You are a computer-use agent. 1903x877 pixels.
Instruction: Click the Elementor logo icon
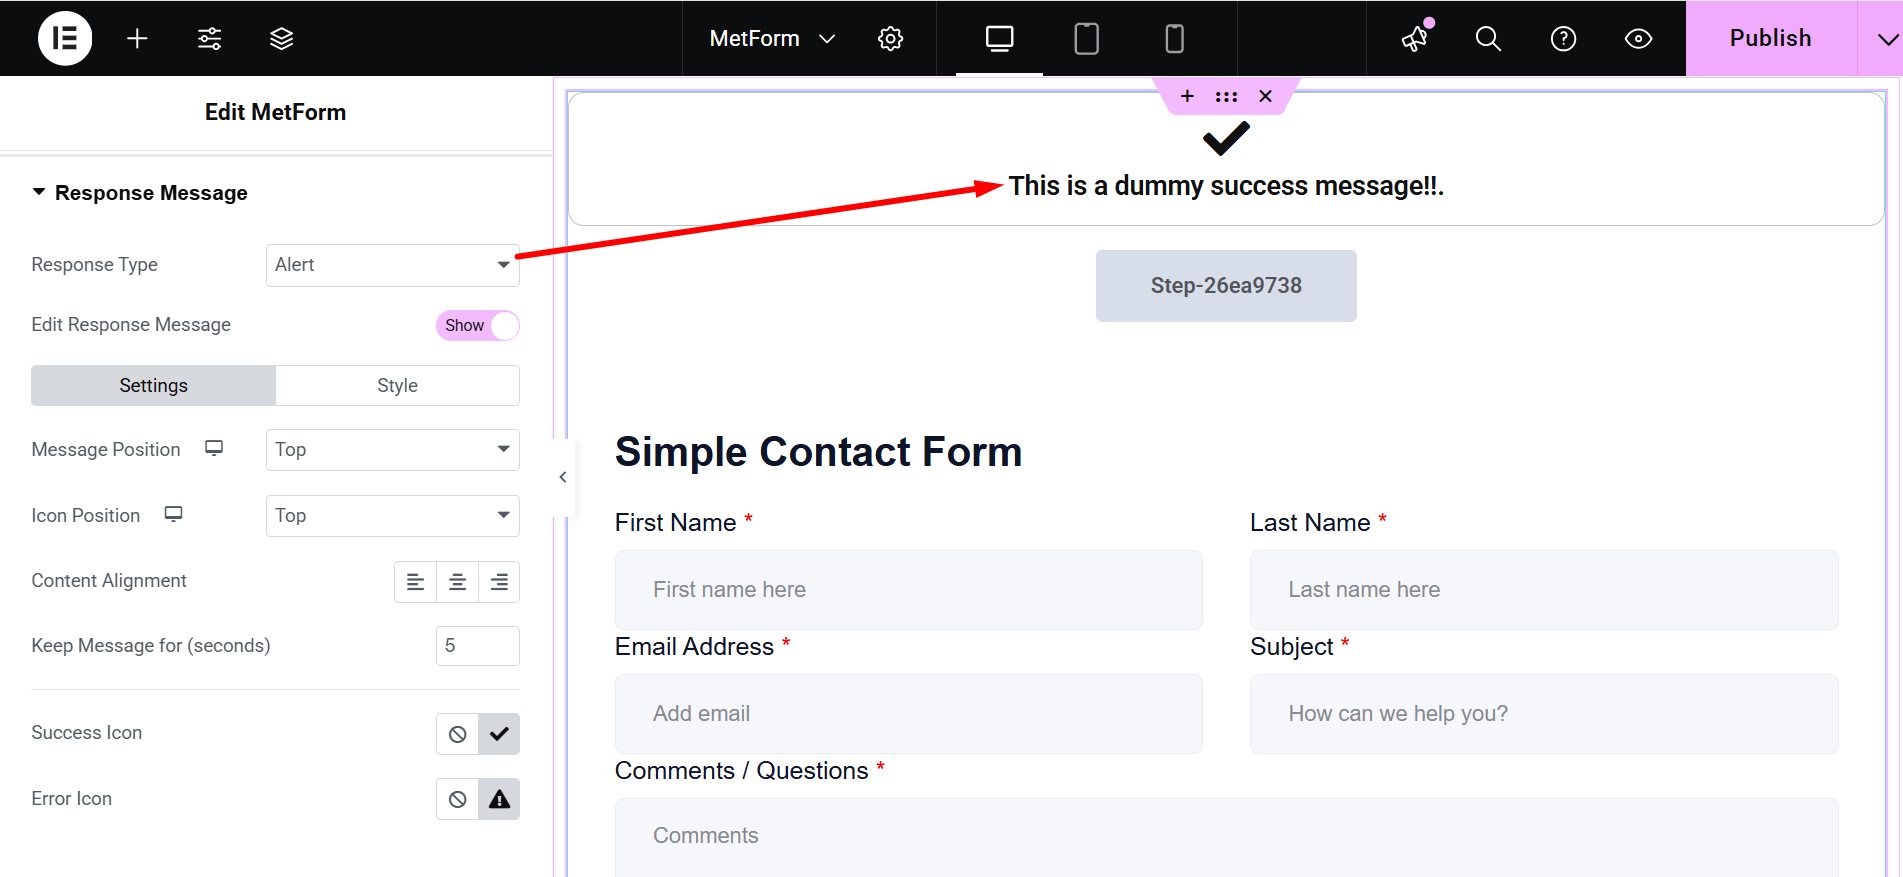pyautogui.click(x=65, y=38)
